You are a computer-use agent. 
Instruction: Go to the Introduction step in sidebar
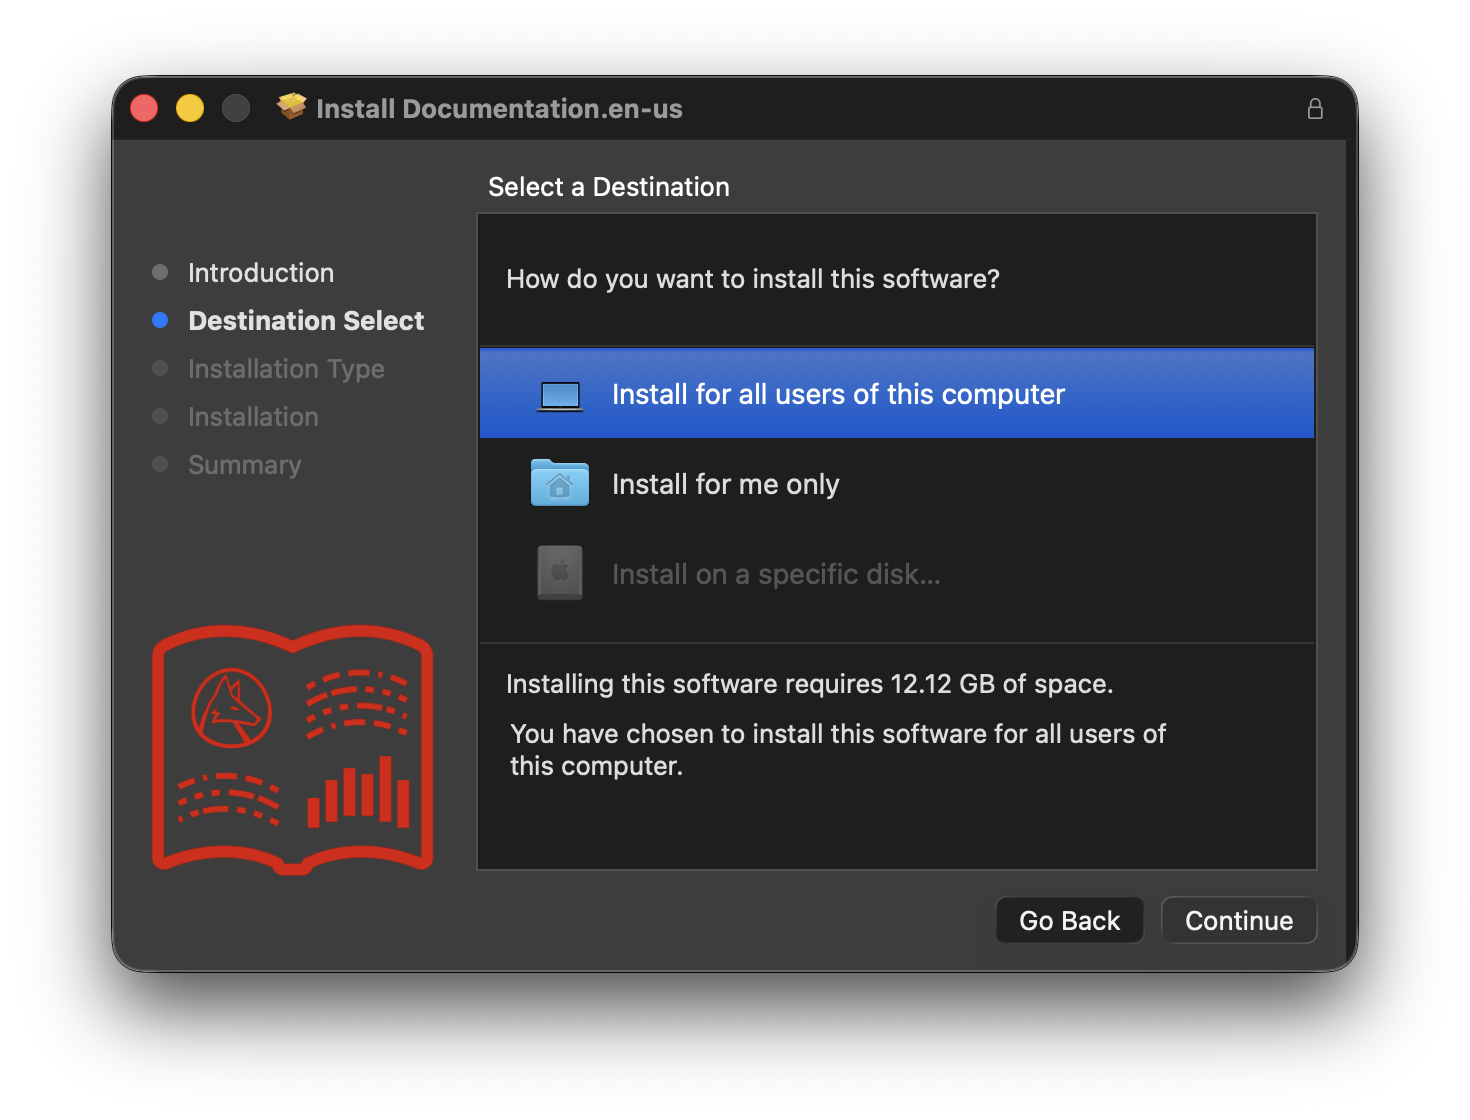click(x=261, y=273)
